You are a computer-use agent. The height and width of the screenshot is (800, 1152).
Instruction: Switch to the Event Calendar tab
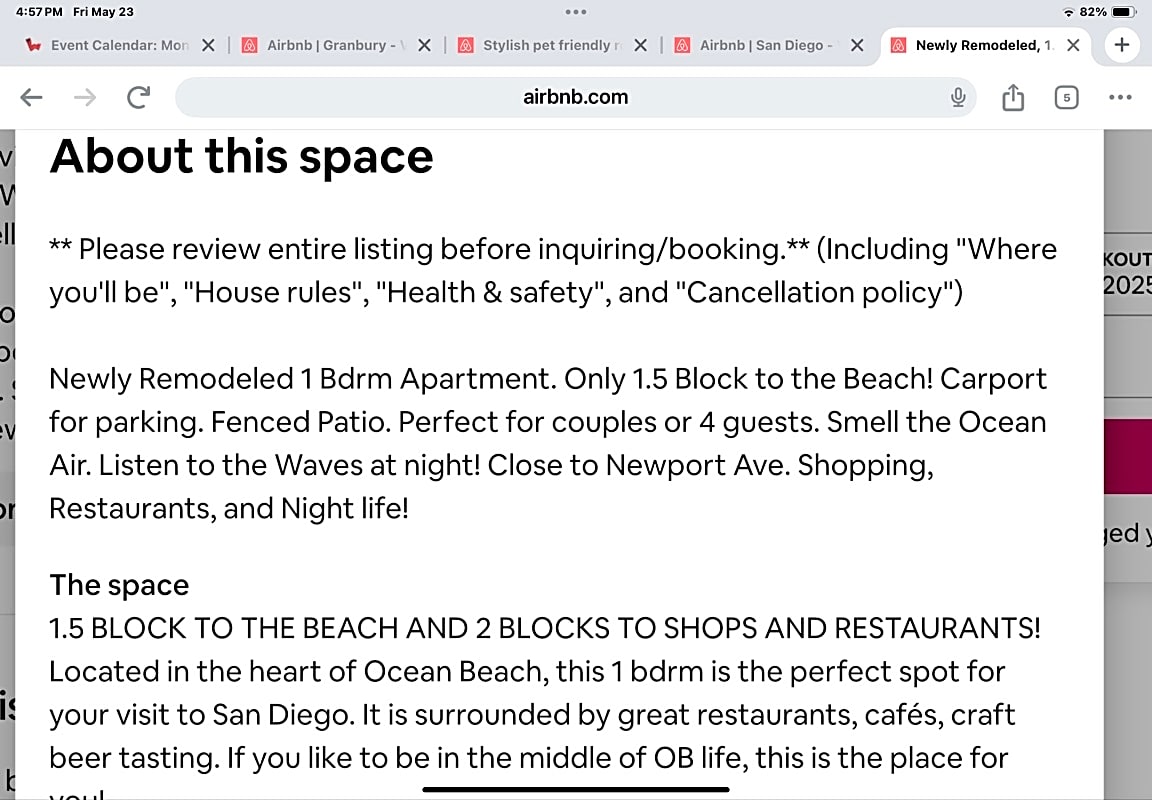coord(108,45)
